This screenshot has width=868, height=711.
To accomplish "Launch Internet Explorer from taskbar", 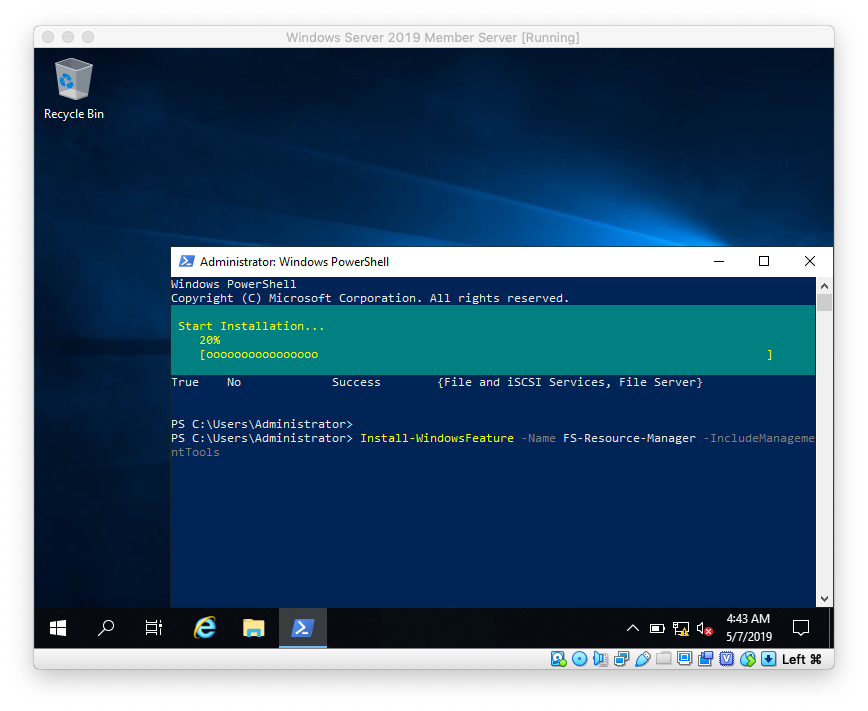I will tap(205, 628).
